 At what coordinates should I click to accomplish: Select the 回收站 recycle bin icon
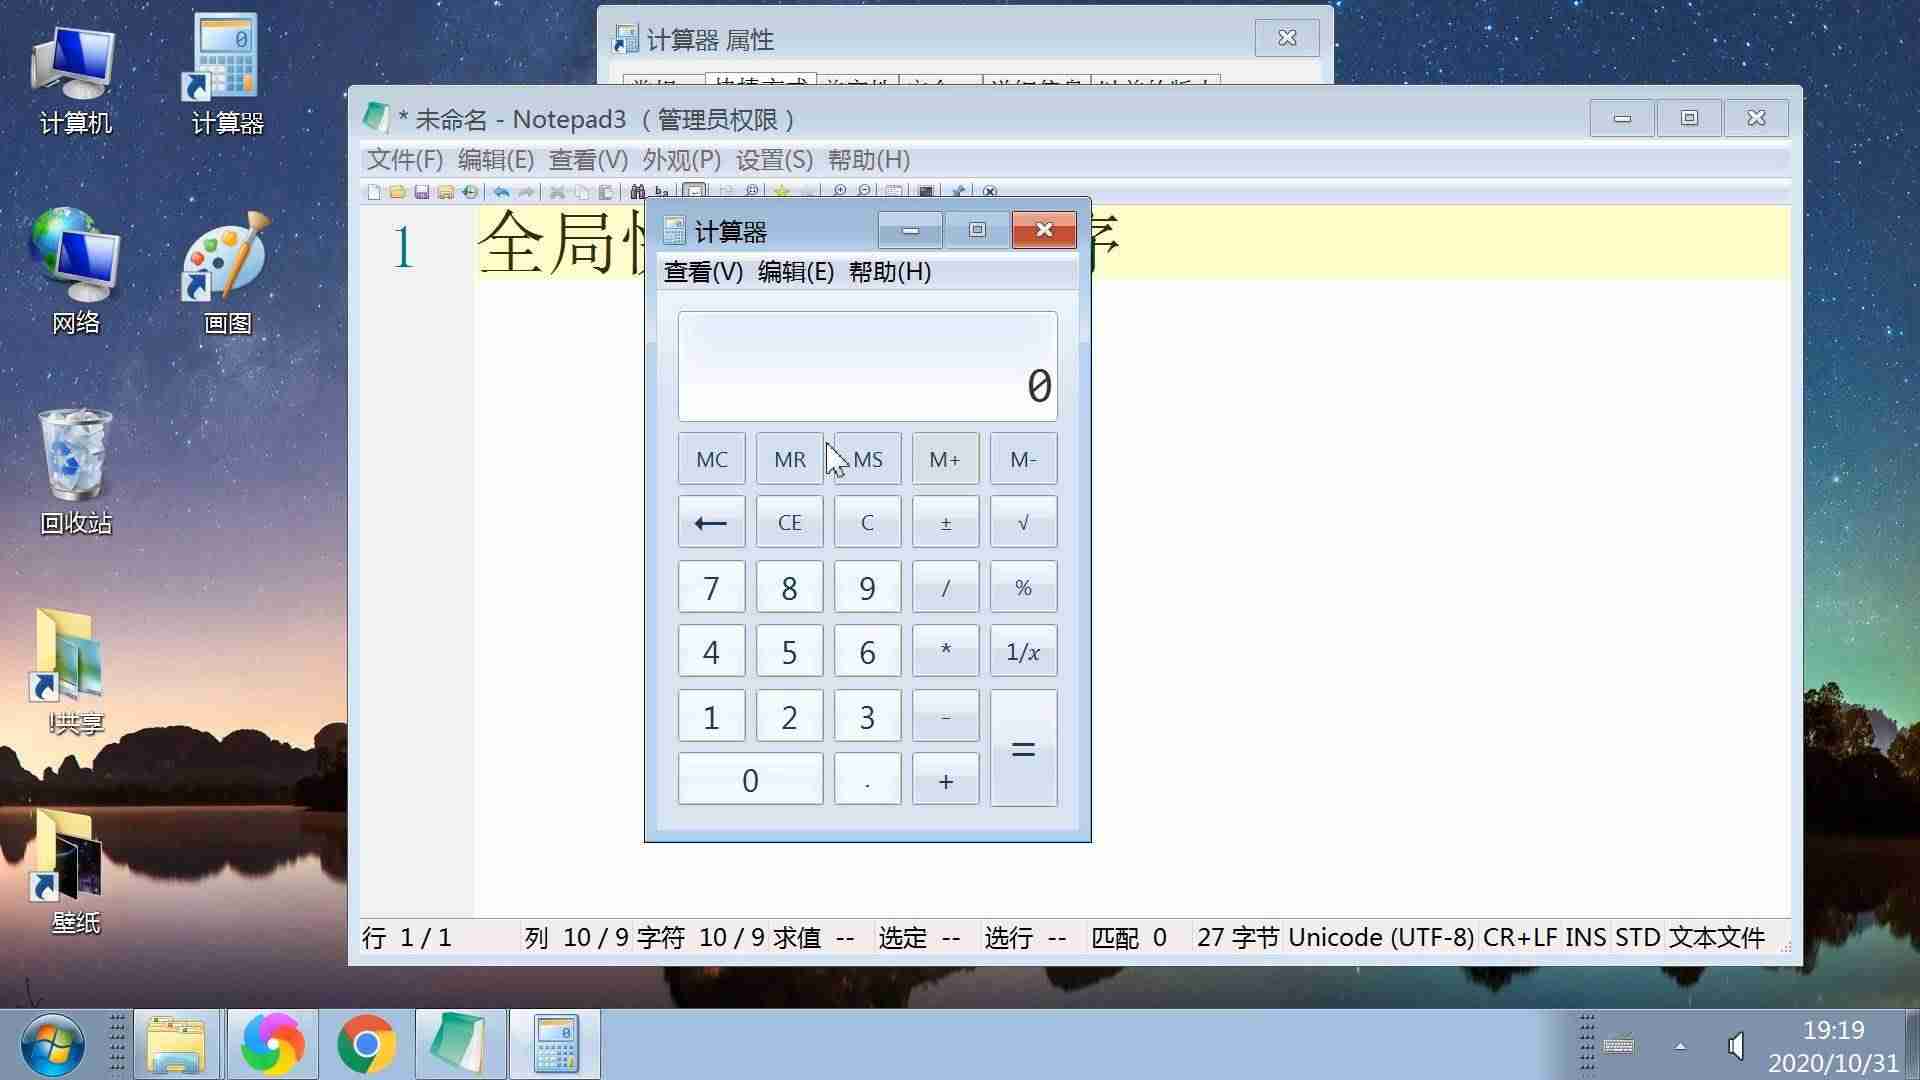click(75, 472)
